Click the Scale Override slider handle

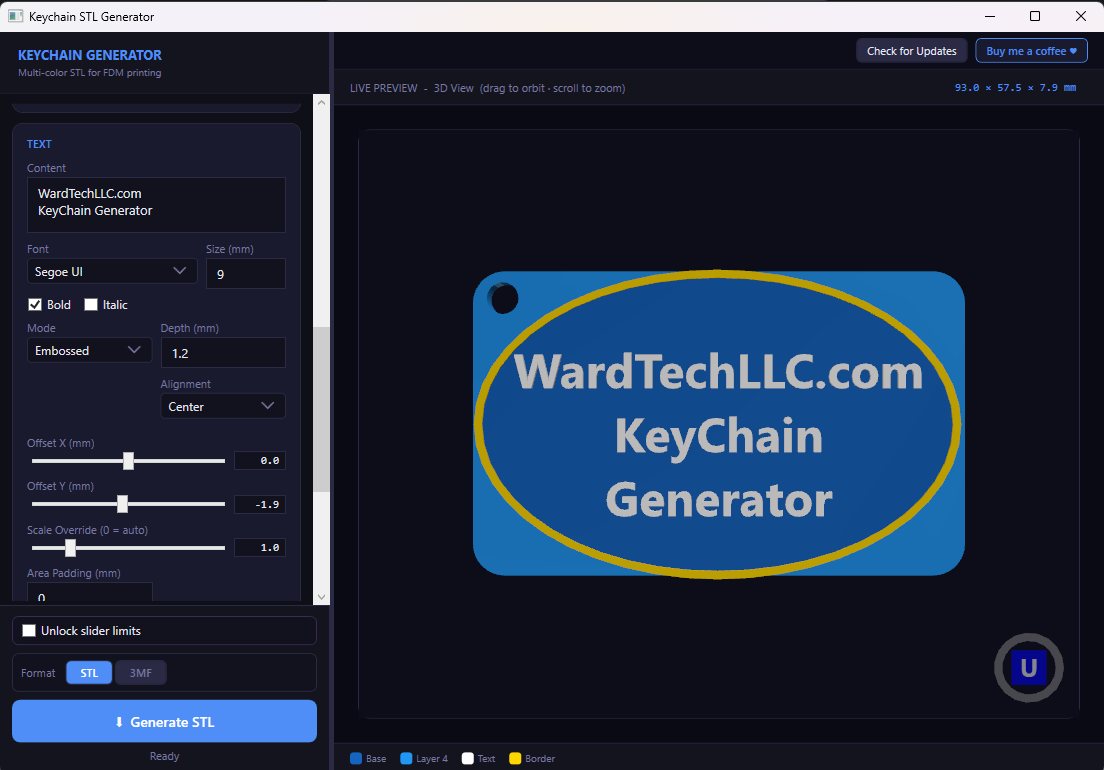point(70,547)
